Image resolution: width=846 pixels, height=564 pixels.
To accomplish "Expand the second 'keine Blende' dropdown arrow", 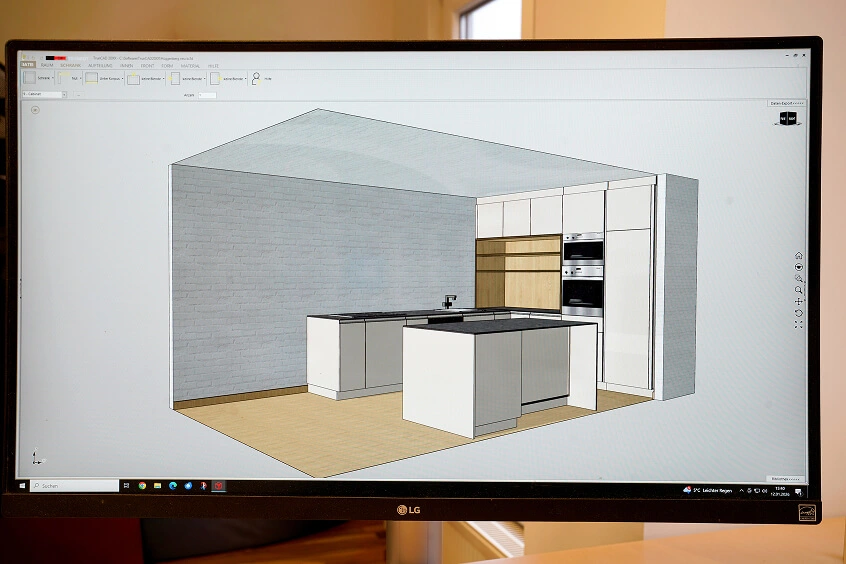I will (204, 79).
